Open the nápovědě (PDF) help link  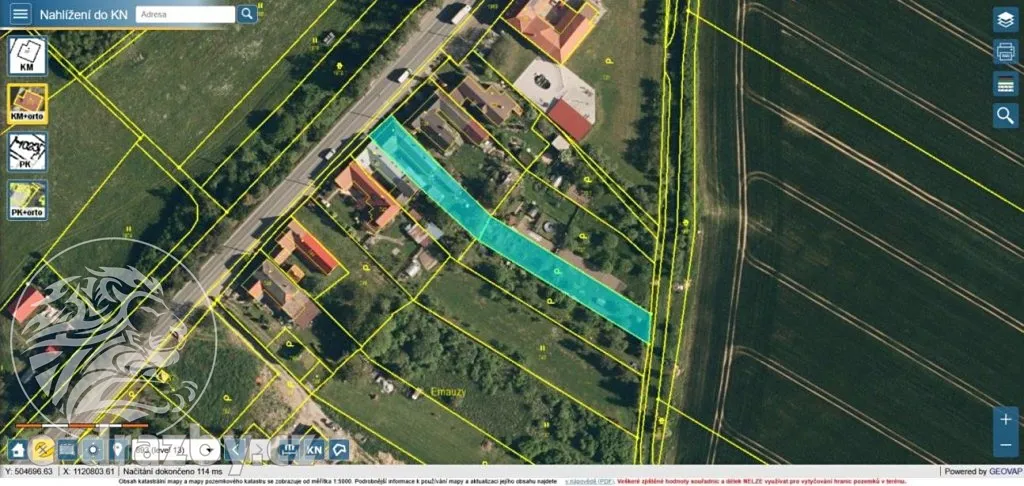pyautogui.click(x=592, y=481)
